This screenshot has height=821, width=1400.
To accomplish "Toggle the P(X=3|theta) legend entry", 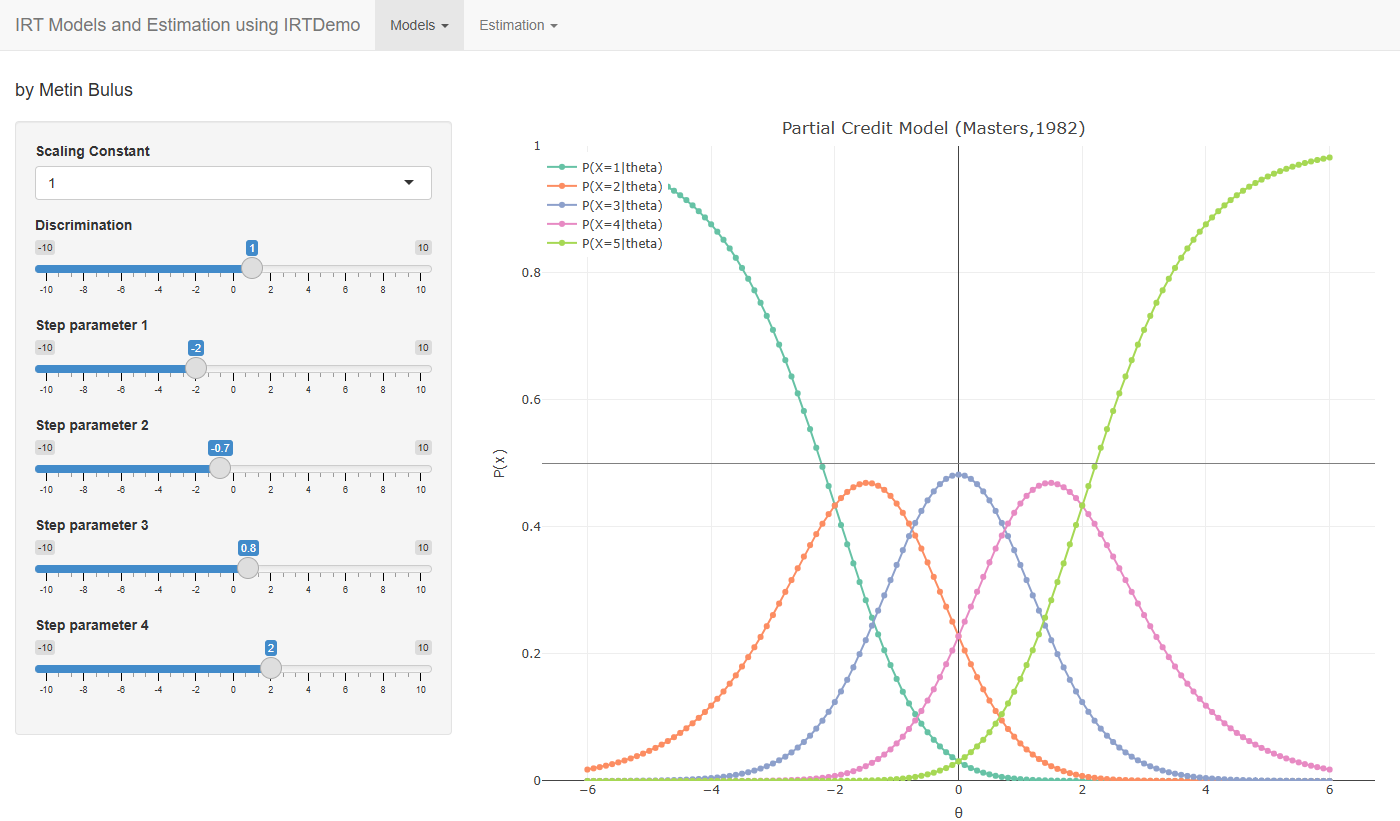I will [x=606, y=205].
